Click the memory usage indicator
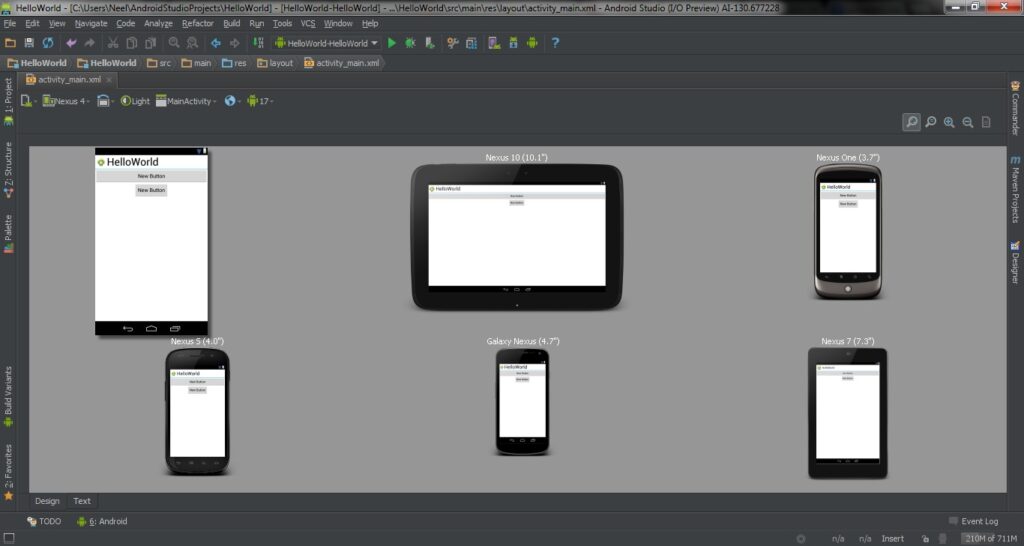 point(989,539)
